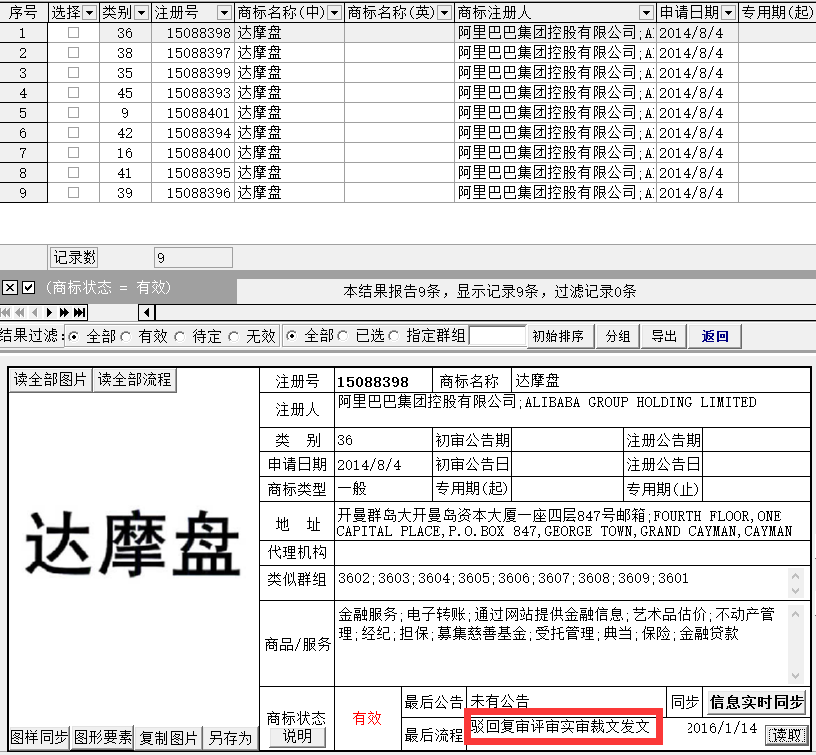
Task: Tick the checkbox for row 1 (15088398)
Action: point(73,32)
